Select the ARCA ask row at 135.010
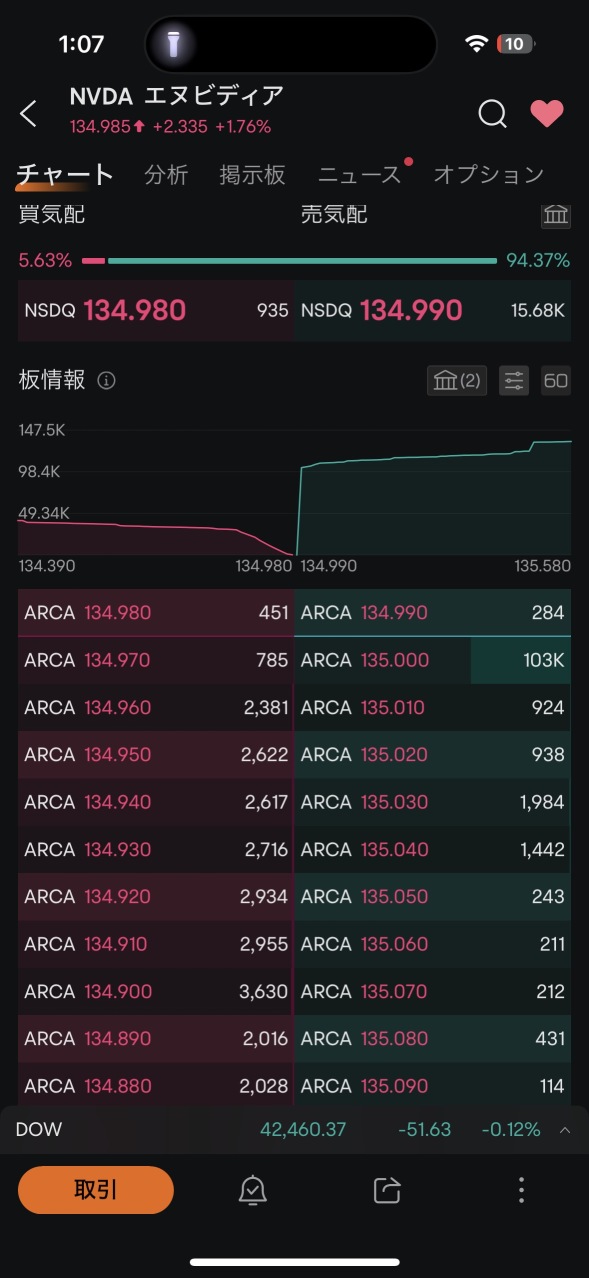589x1278 pixels. pyautogui.click(x=433, y=707)
